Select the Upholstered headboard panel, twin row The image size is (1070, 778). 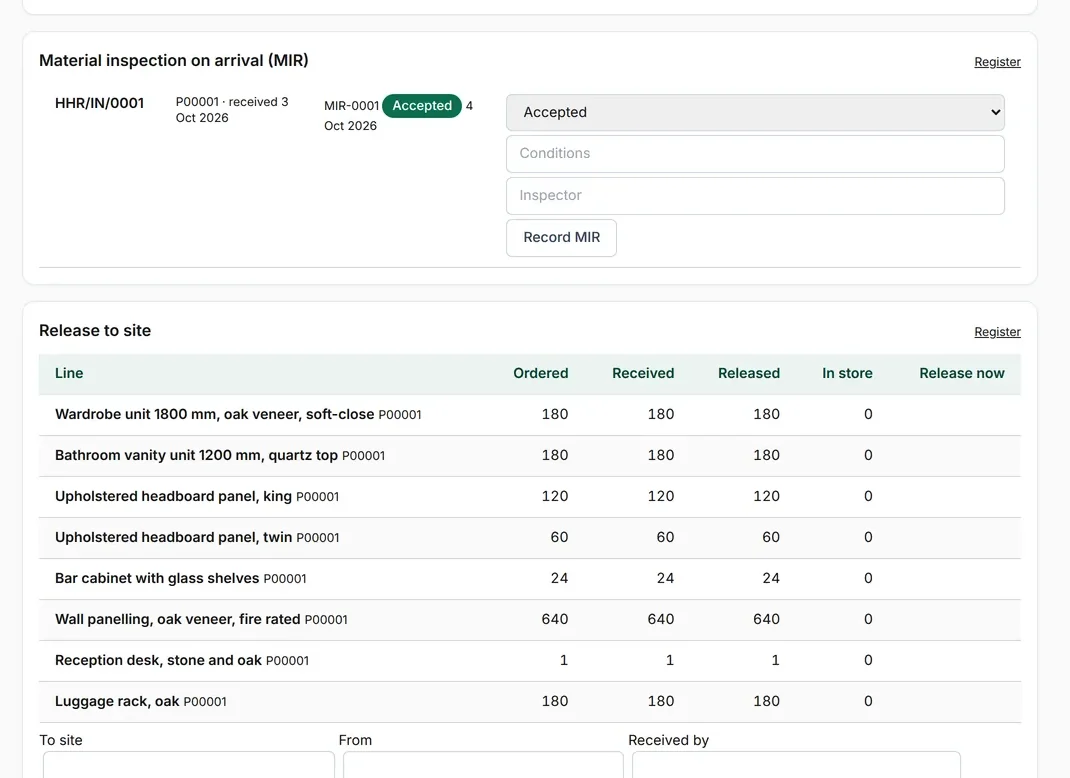(530, 538)
